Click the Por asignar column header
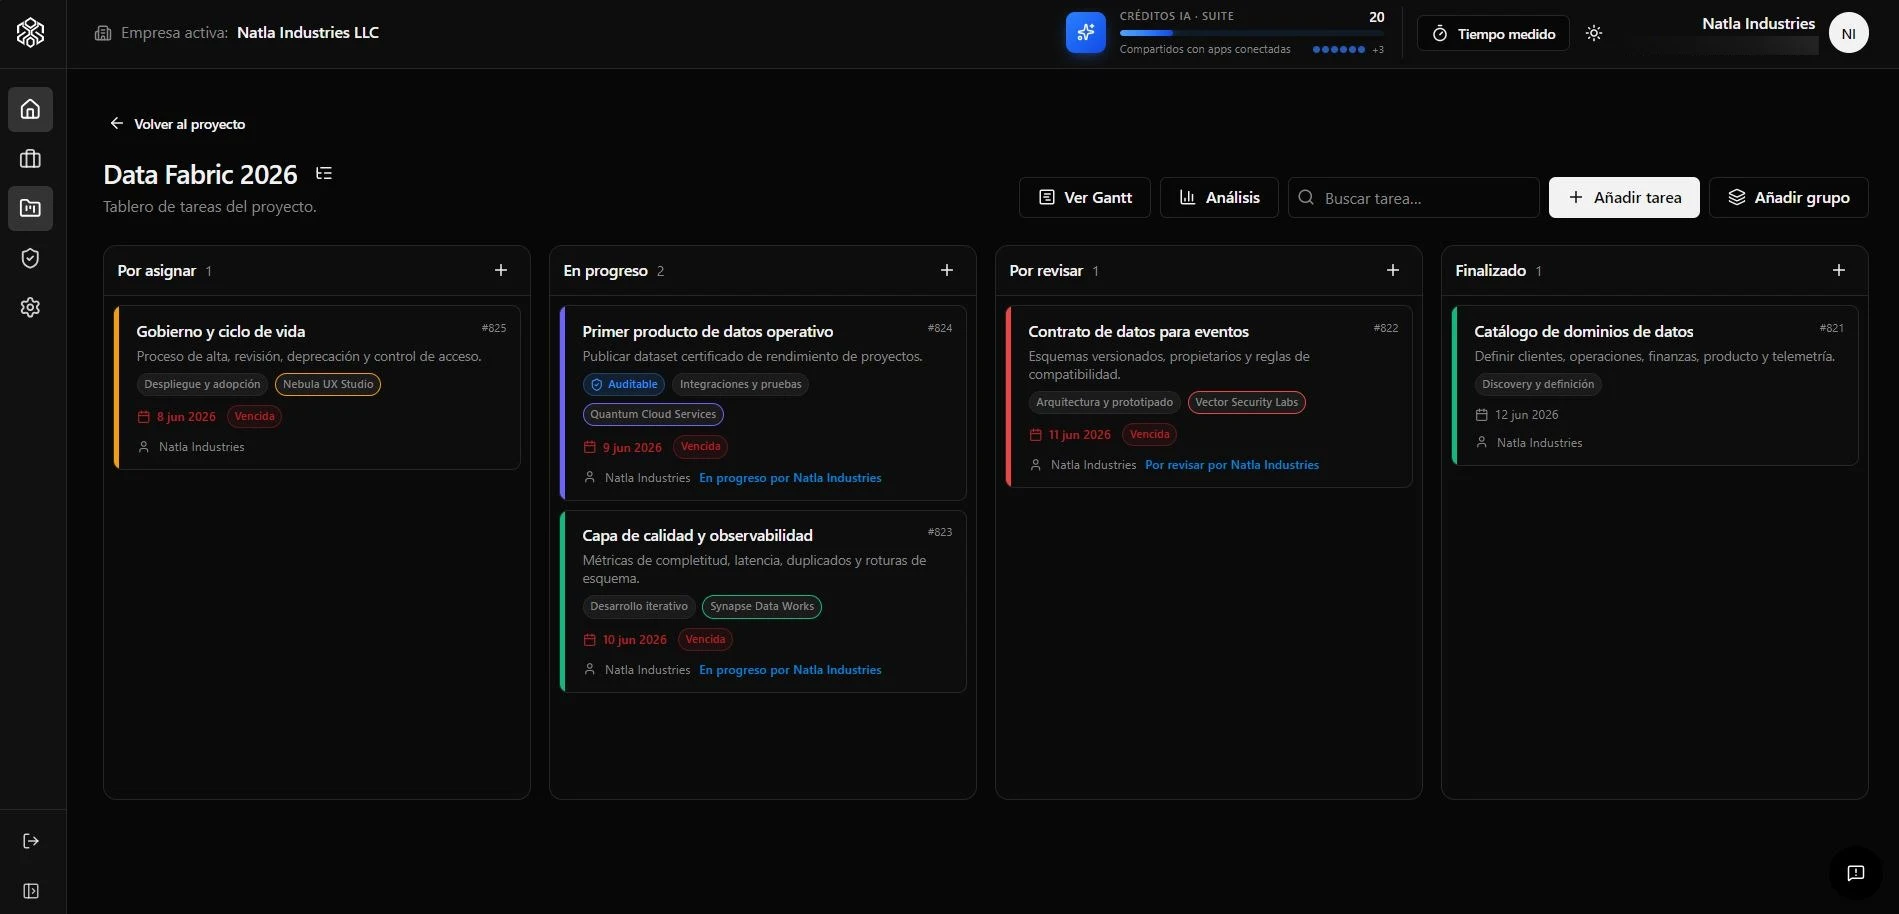1899x914 pixels. pos(157,271)
